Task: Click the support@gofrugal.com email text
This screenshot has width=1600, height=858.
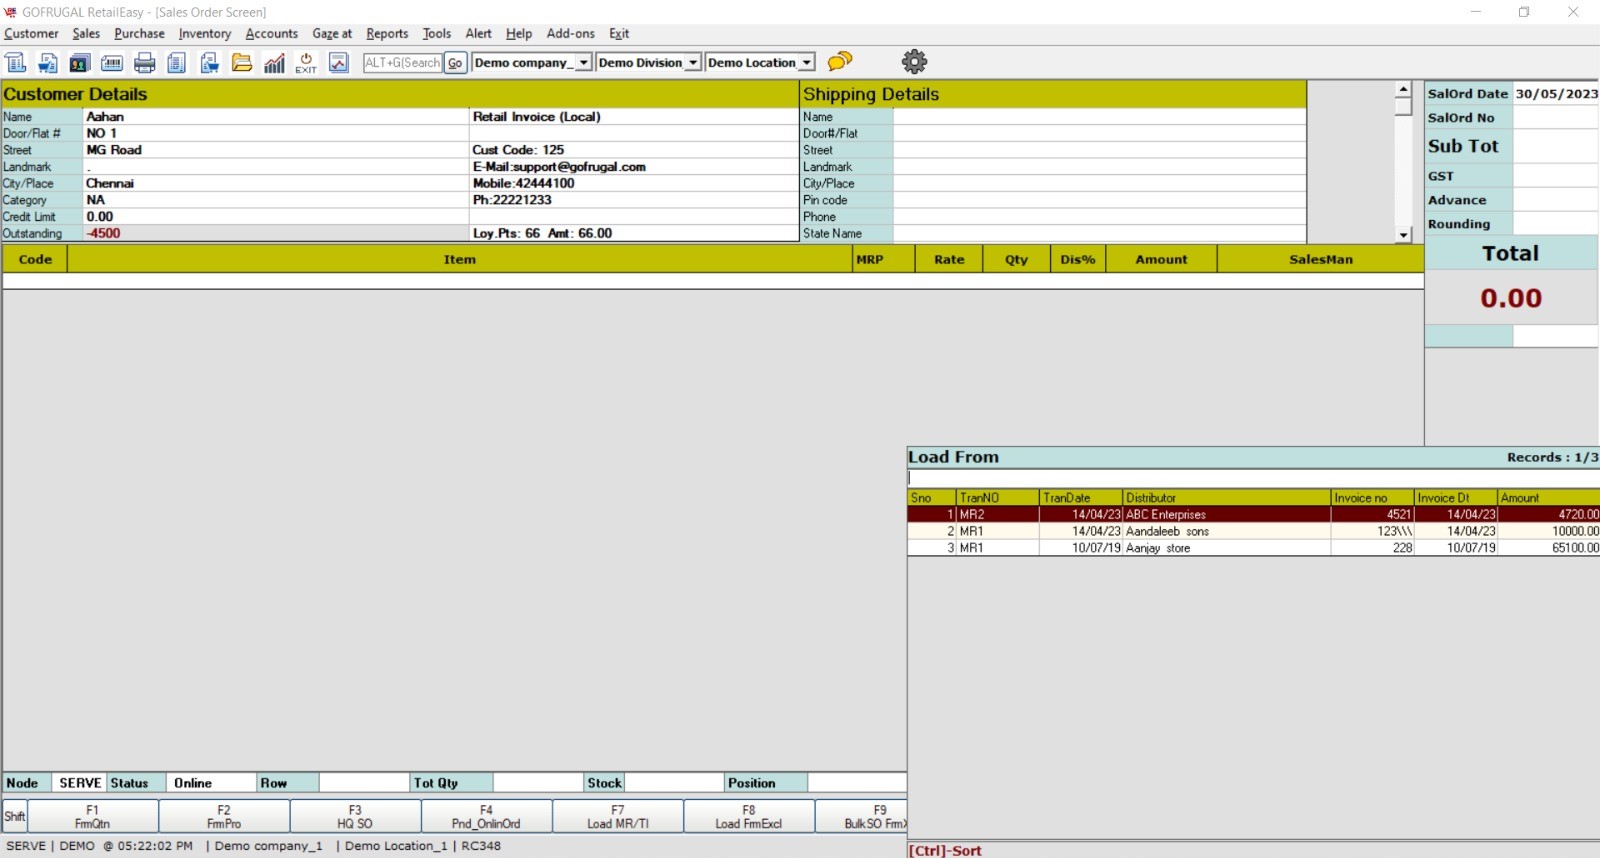Action: pos(580,167)
